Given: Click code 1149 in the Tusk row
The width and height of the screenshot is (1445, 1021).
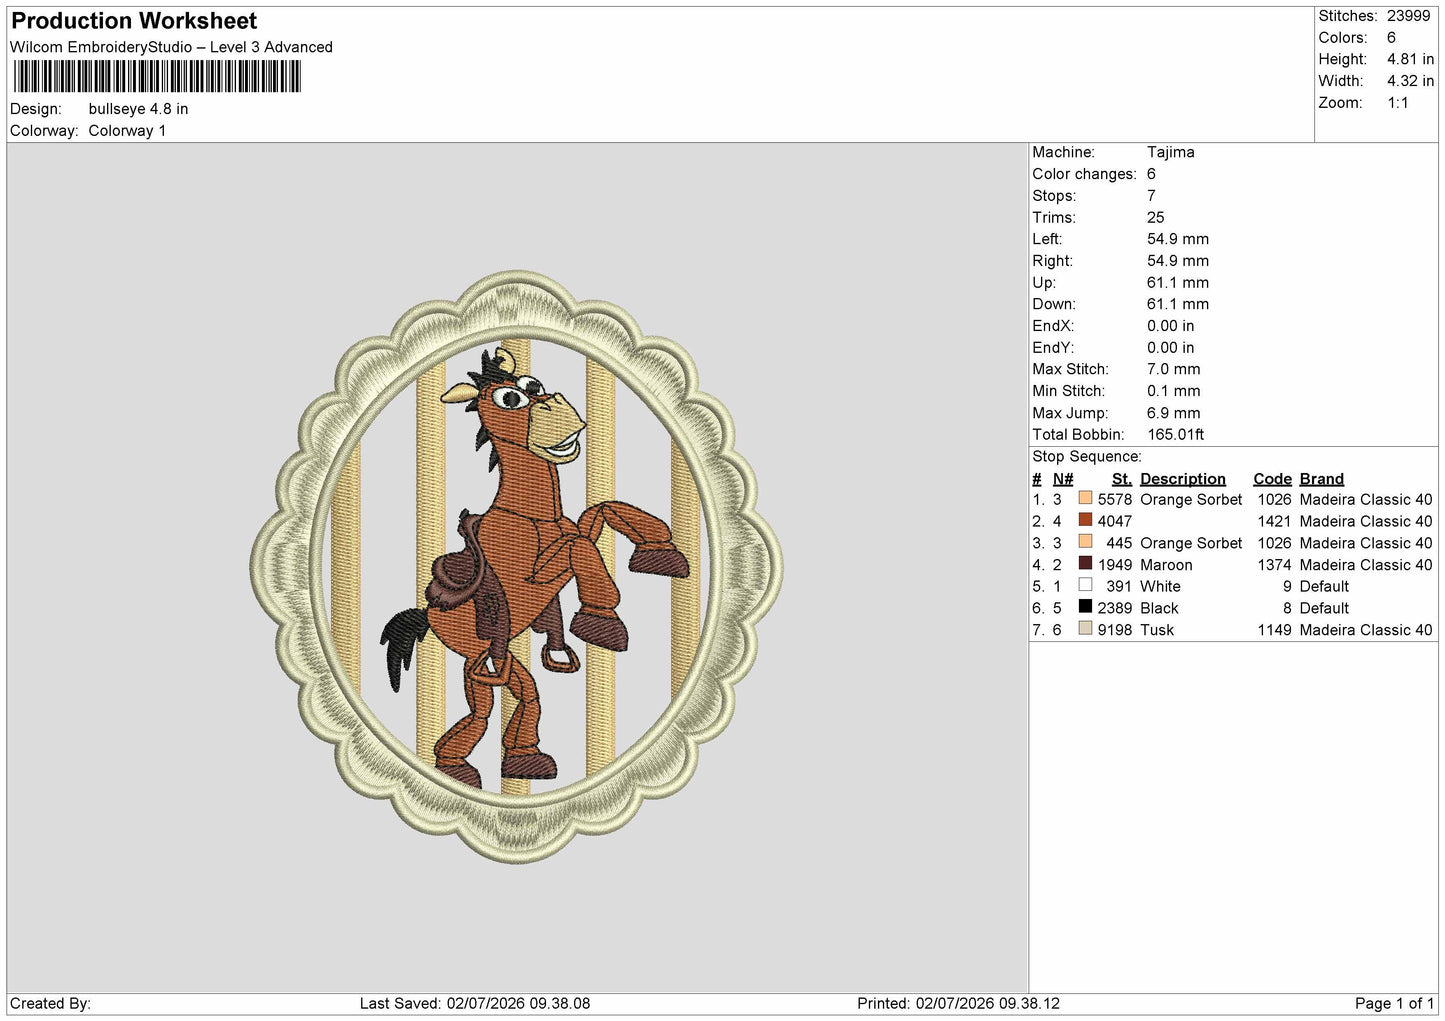Looking at the screenshot, I should coord(1275,630).
